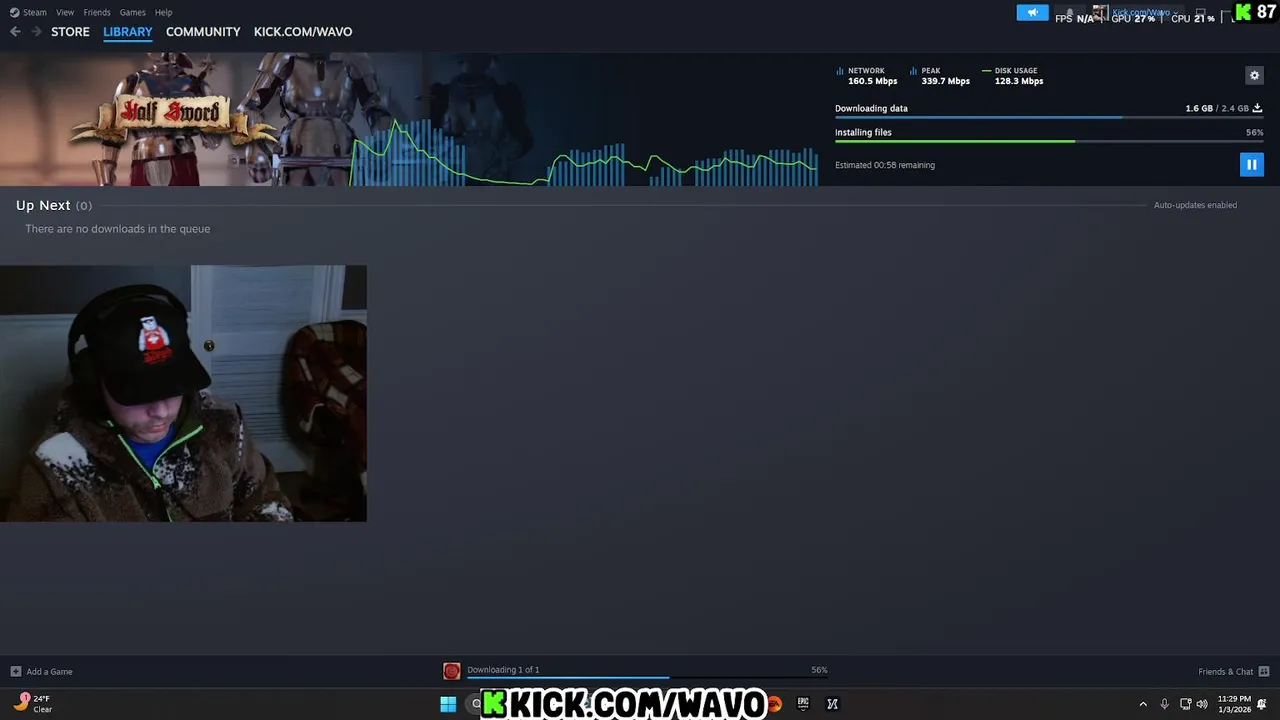The height and width of the screenshot is (720, 1280).
Task: Click the download throughput graph
Action: coord(584,152)
